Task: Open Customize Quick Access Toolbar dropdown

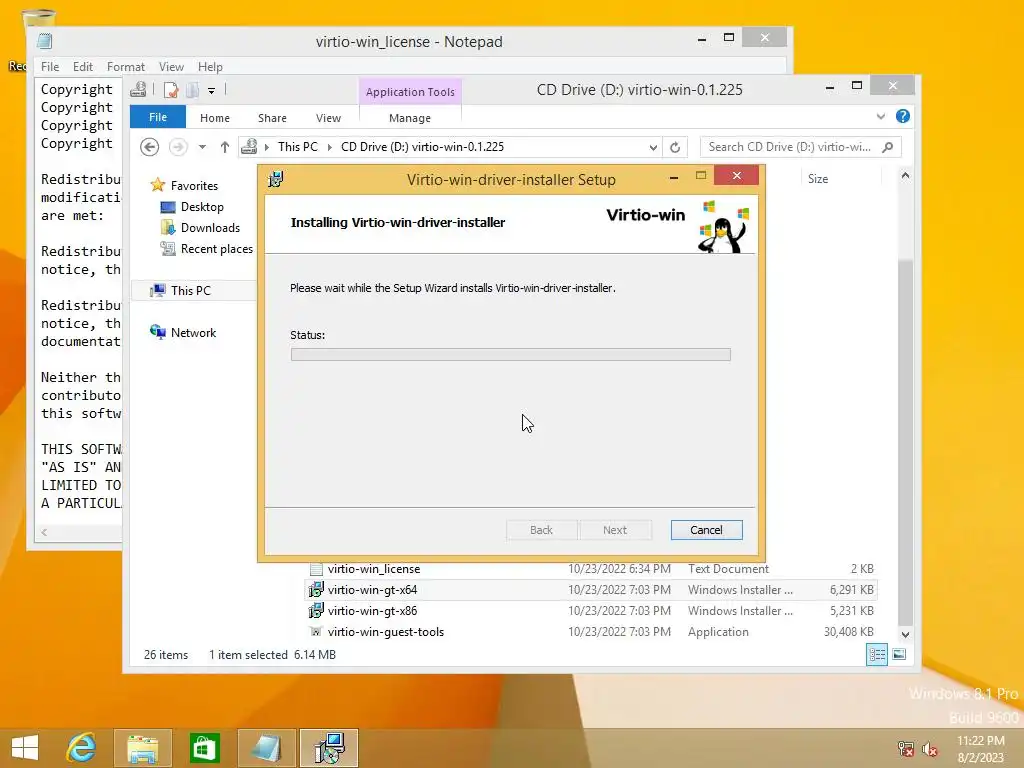Action: click(212, 90)
